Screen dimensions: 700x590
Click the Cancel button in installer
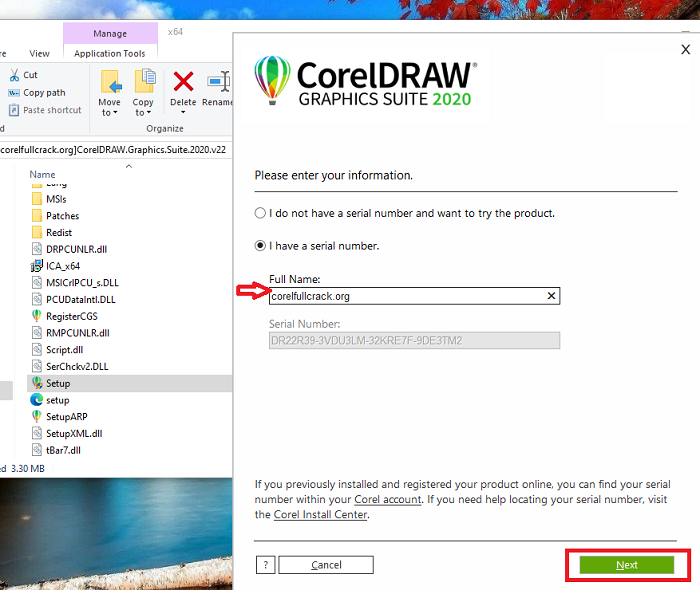click(326, 565)
